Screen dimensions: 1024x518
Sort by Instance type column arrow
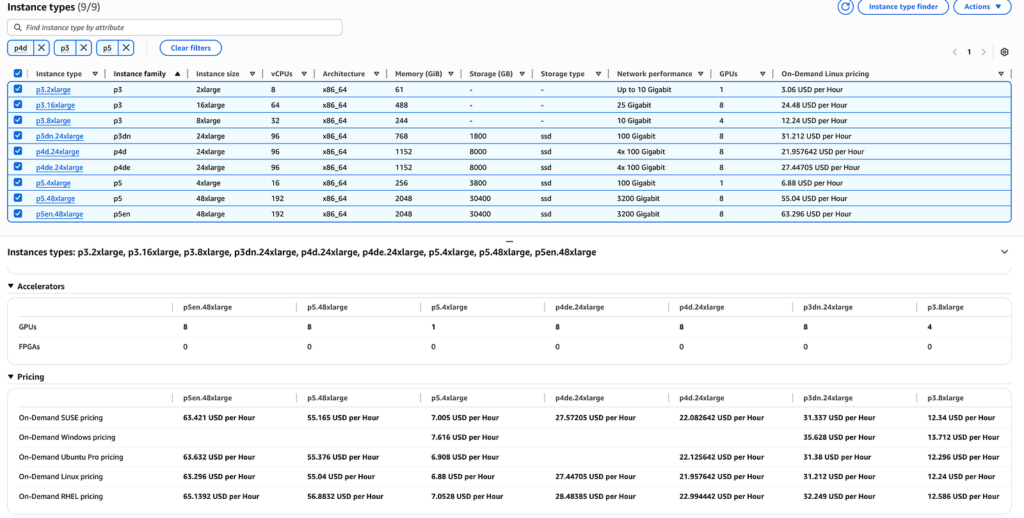click(x=95, y=74)
